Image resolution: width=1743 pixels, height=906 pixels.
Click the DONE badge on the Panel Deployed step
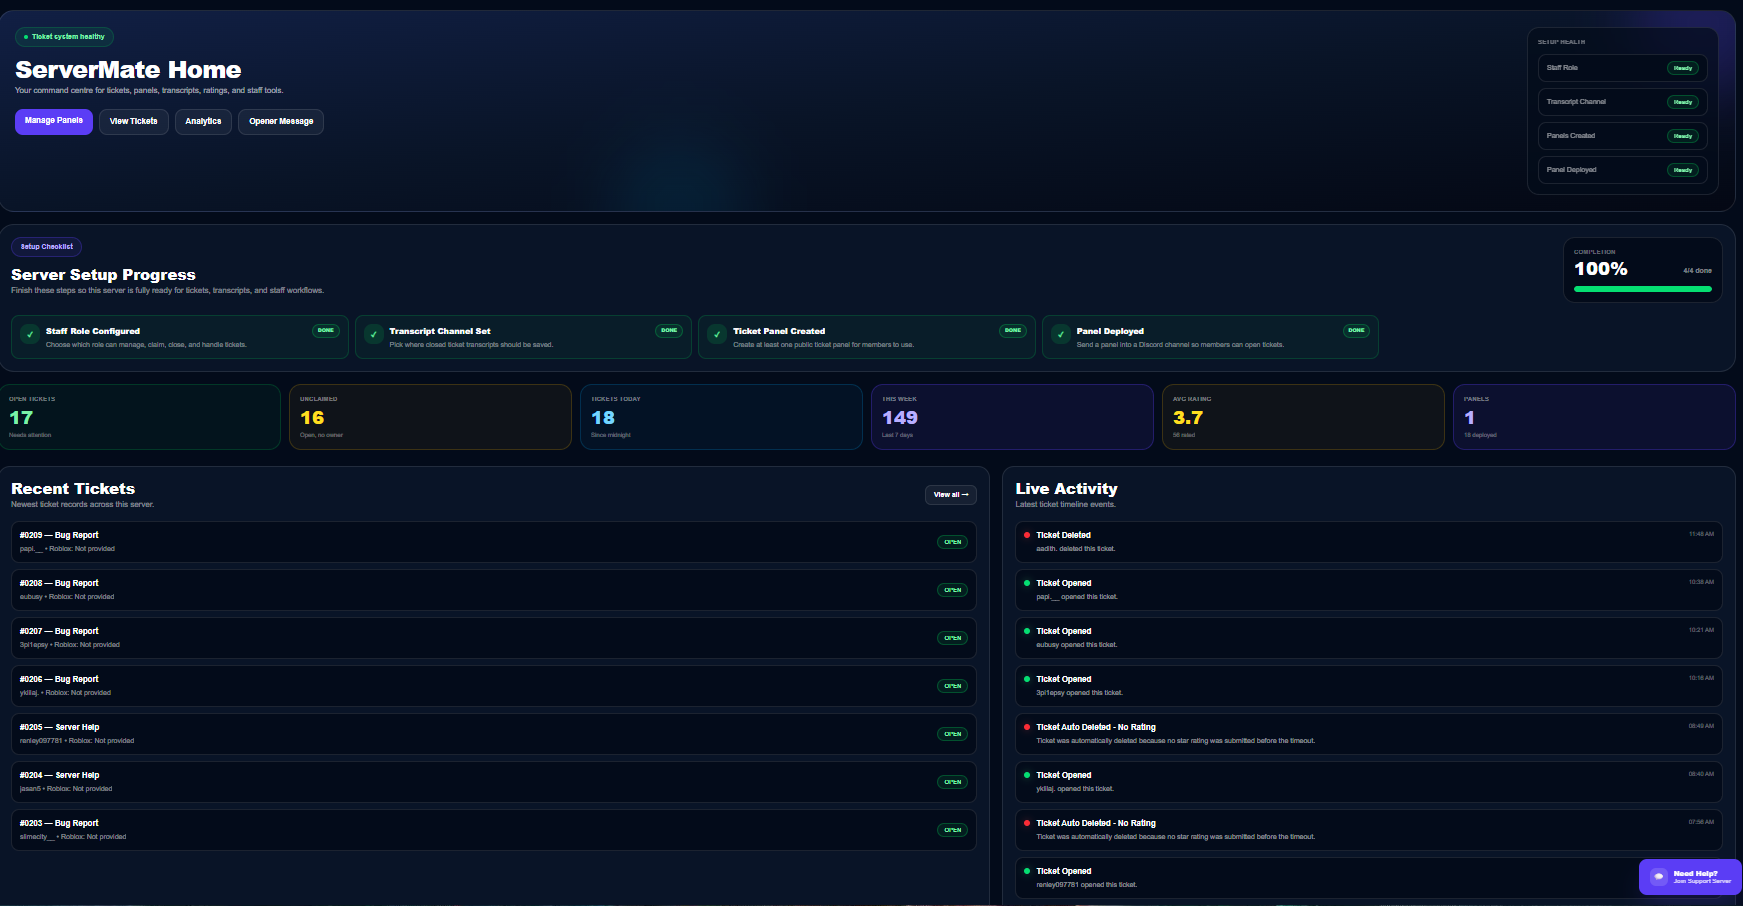[x=1356, y=330]
